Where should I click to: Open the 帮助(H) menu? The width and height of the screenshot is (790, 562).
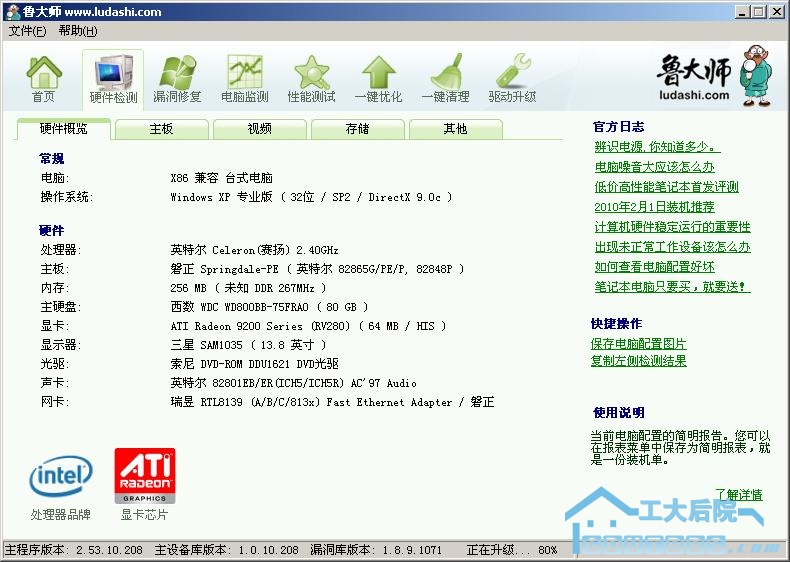click(x=77, y=31)
